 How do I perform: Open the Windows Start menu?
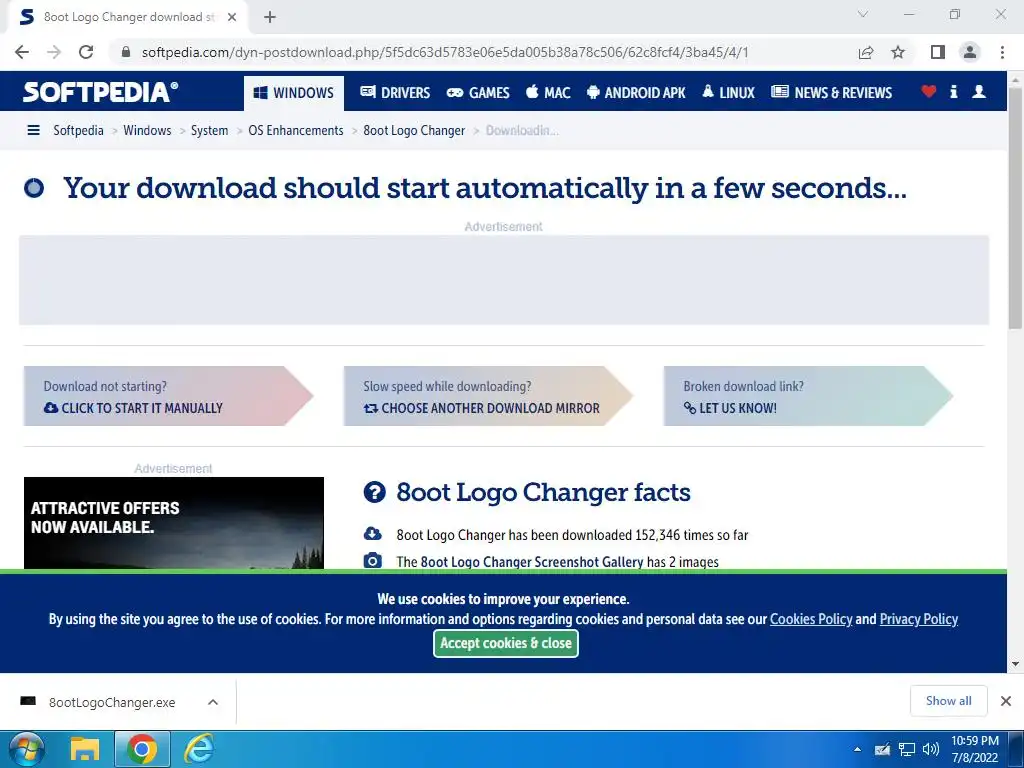[x=26, y=749]
